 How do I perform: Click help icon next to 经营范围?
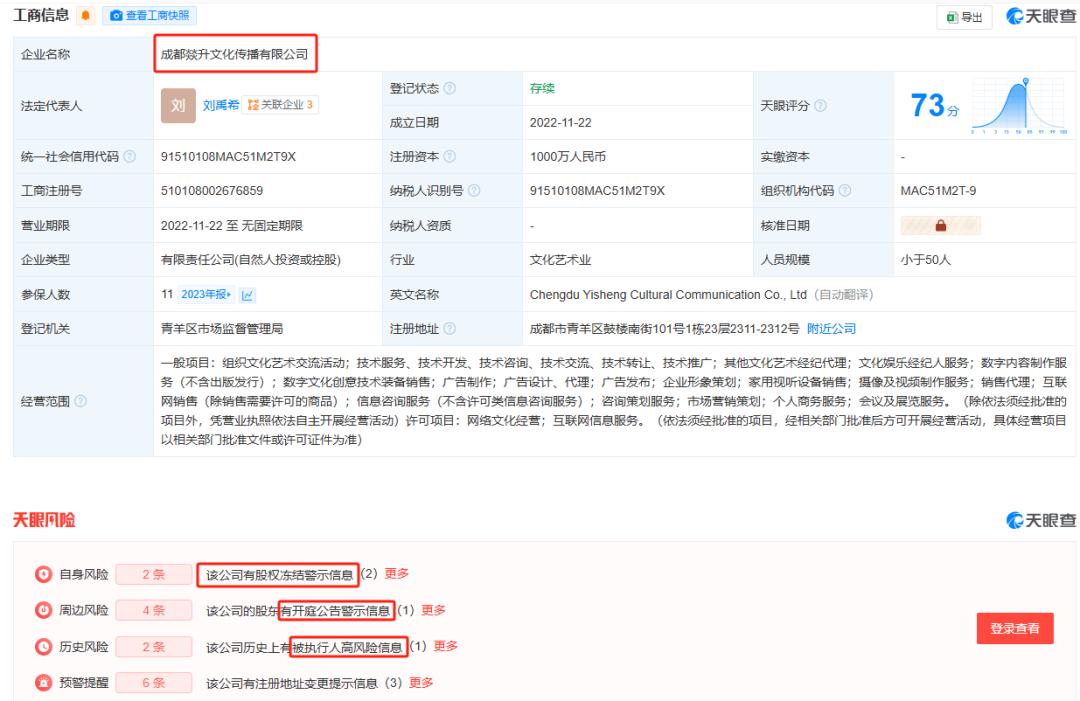79,402
